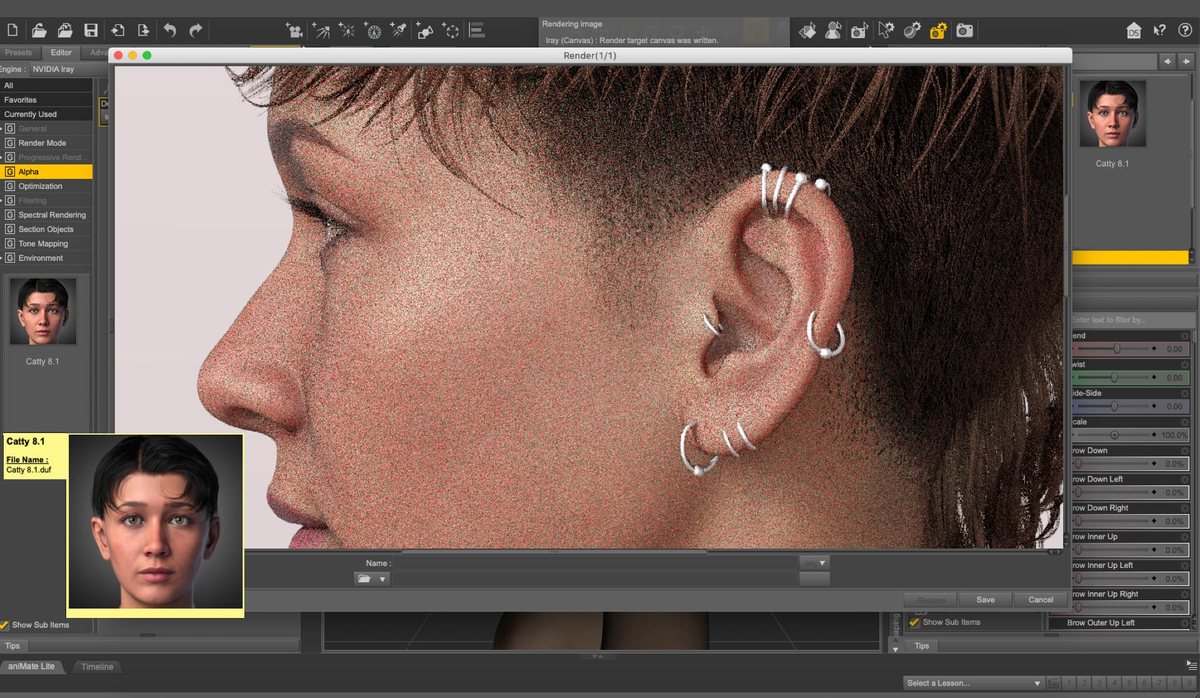The image size is (1200, 698).
Task: Start a render with the camera icon
Action: (x=964, y=31)
